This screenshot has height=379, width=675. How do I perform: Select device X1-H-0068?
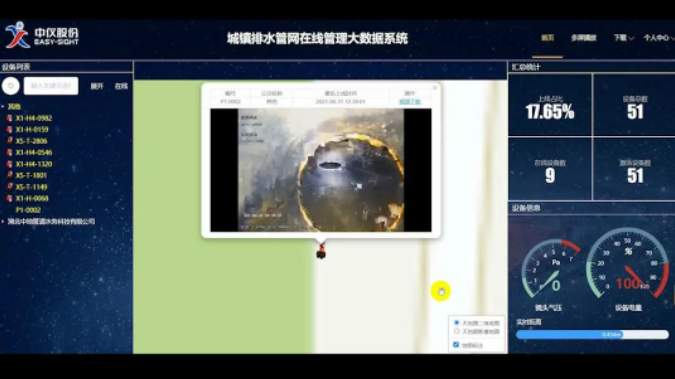pos(32,198)
